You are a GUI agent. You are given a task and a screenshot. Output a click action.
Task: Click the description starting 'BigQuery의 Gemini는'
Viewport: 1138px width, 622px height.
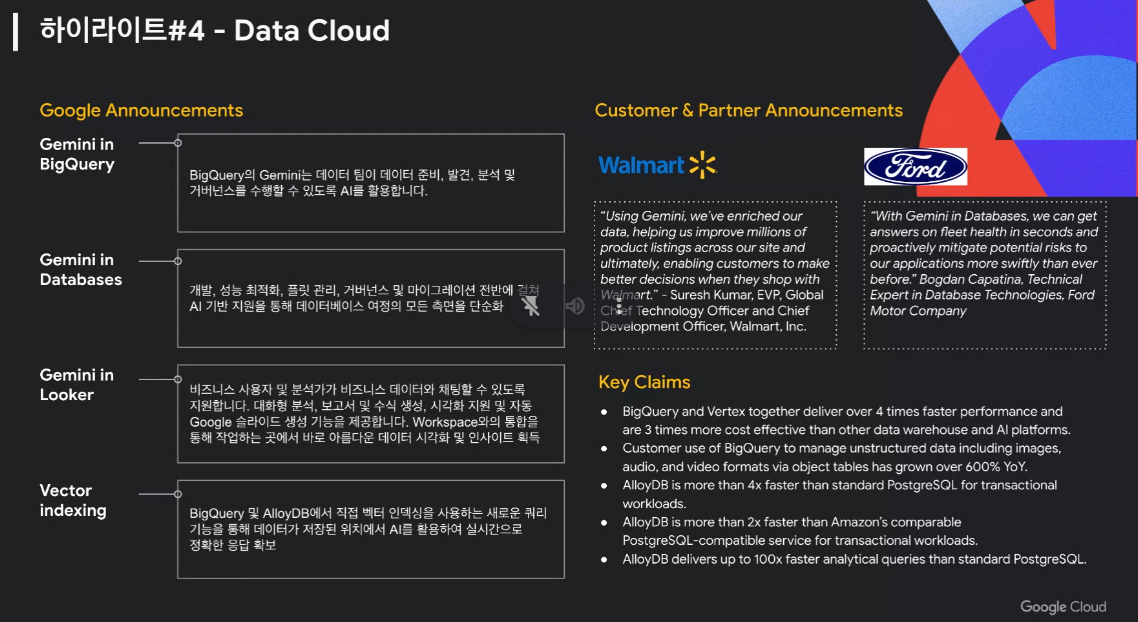(353, 183)
